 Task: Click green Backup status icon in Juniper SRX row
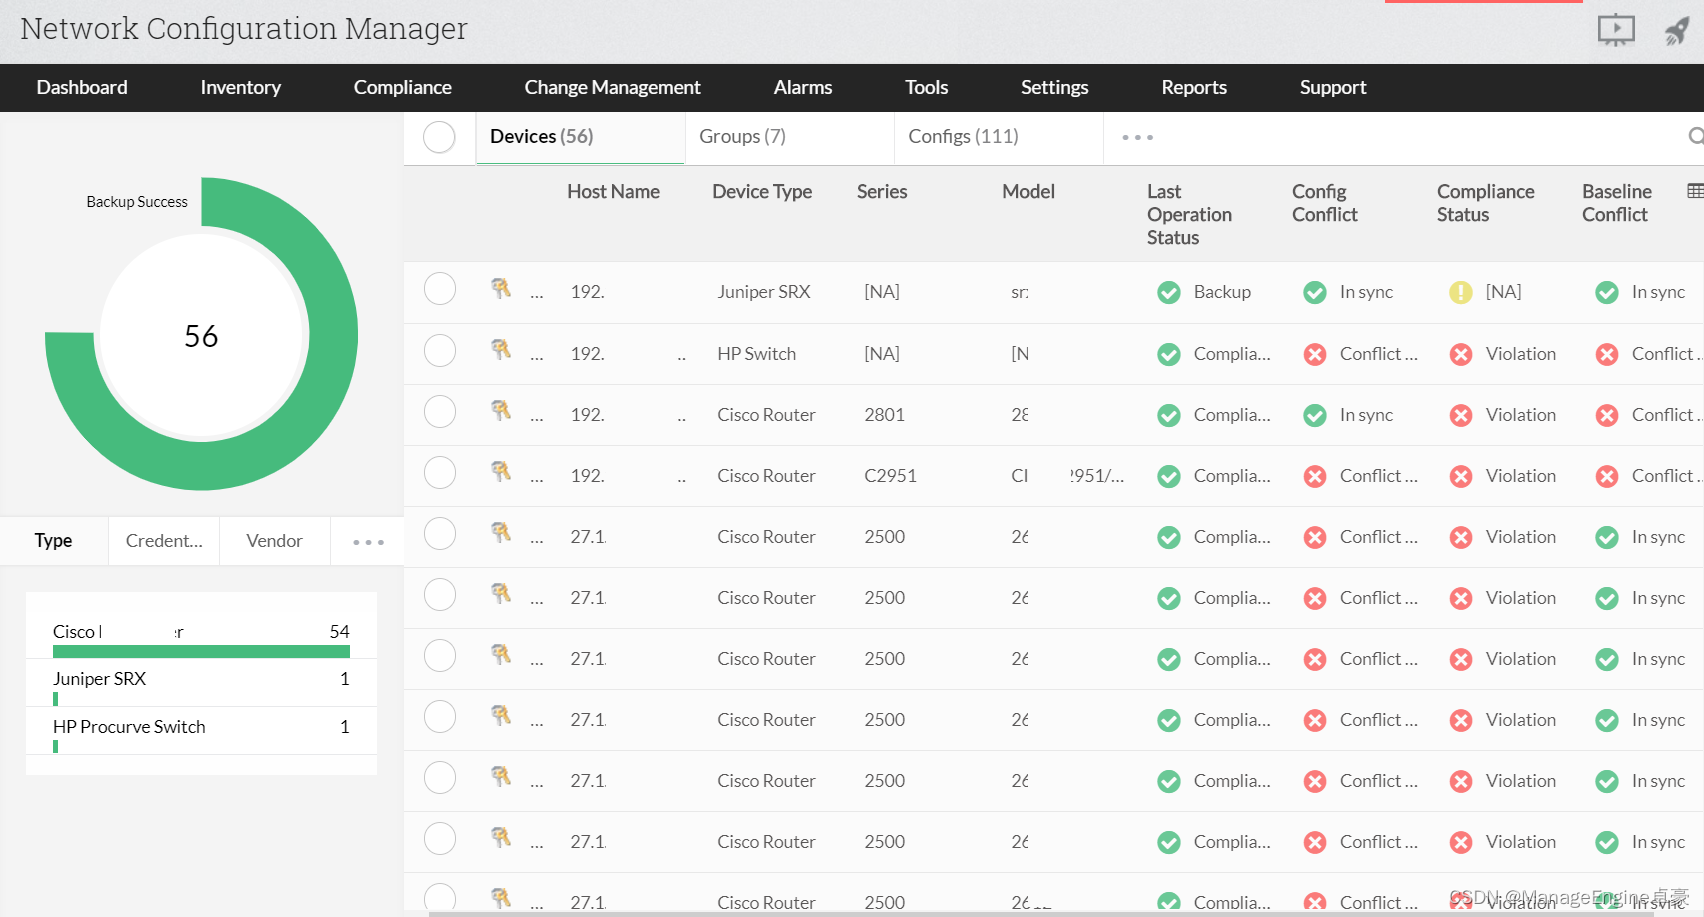1168,292
